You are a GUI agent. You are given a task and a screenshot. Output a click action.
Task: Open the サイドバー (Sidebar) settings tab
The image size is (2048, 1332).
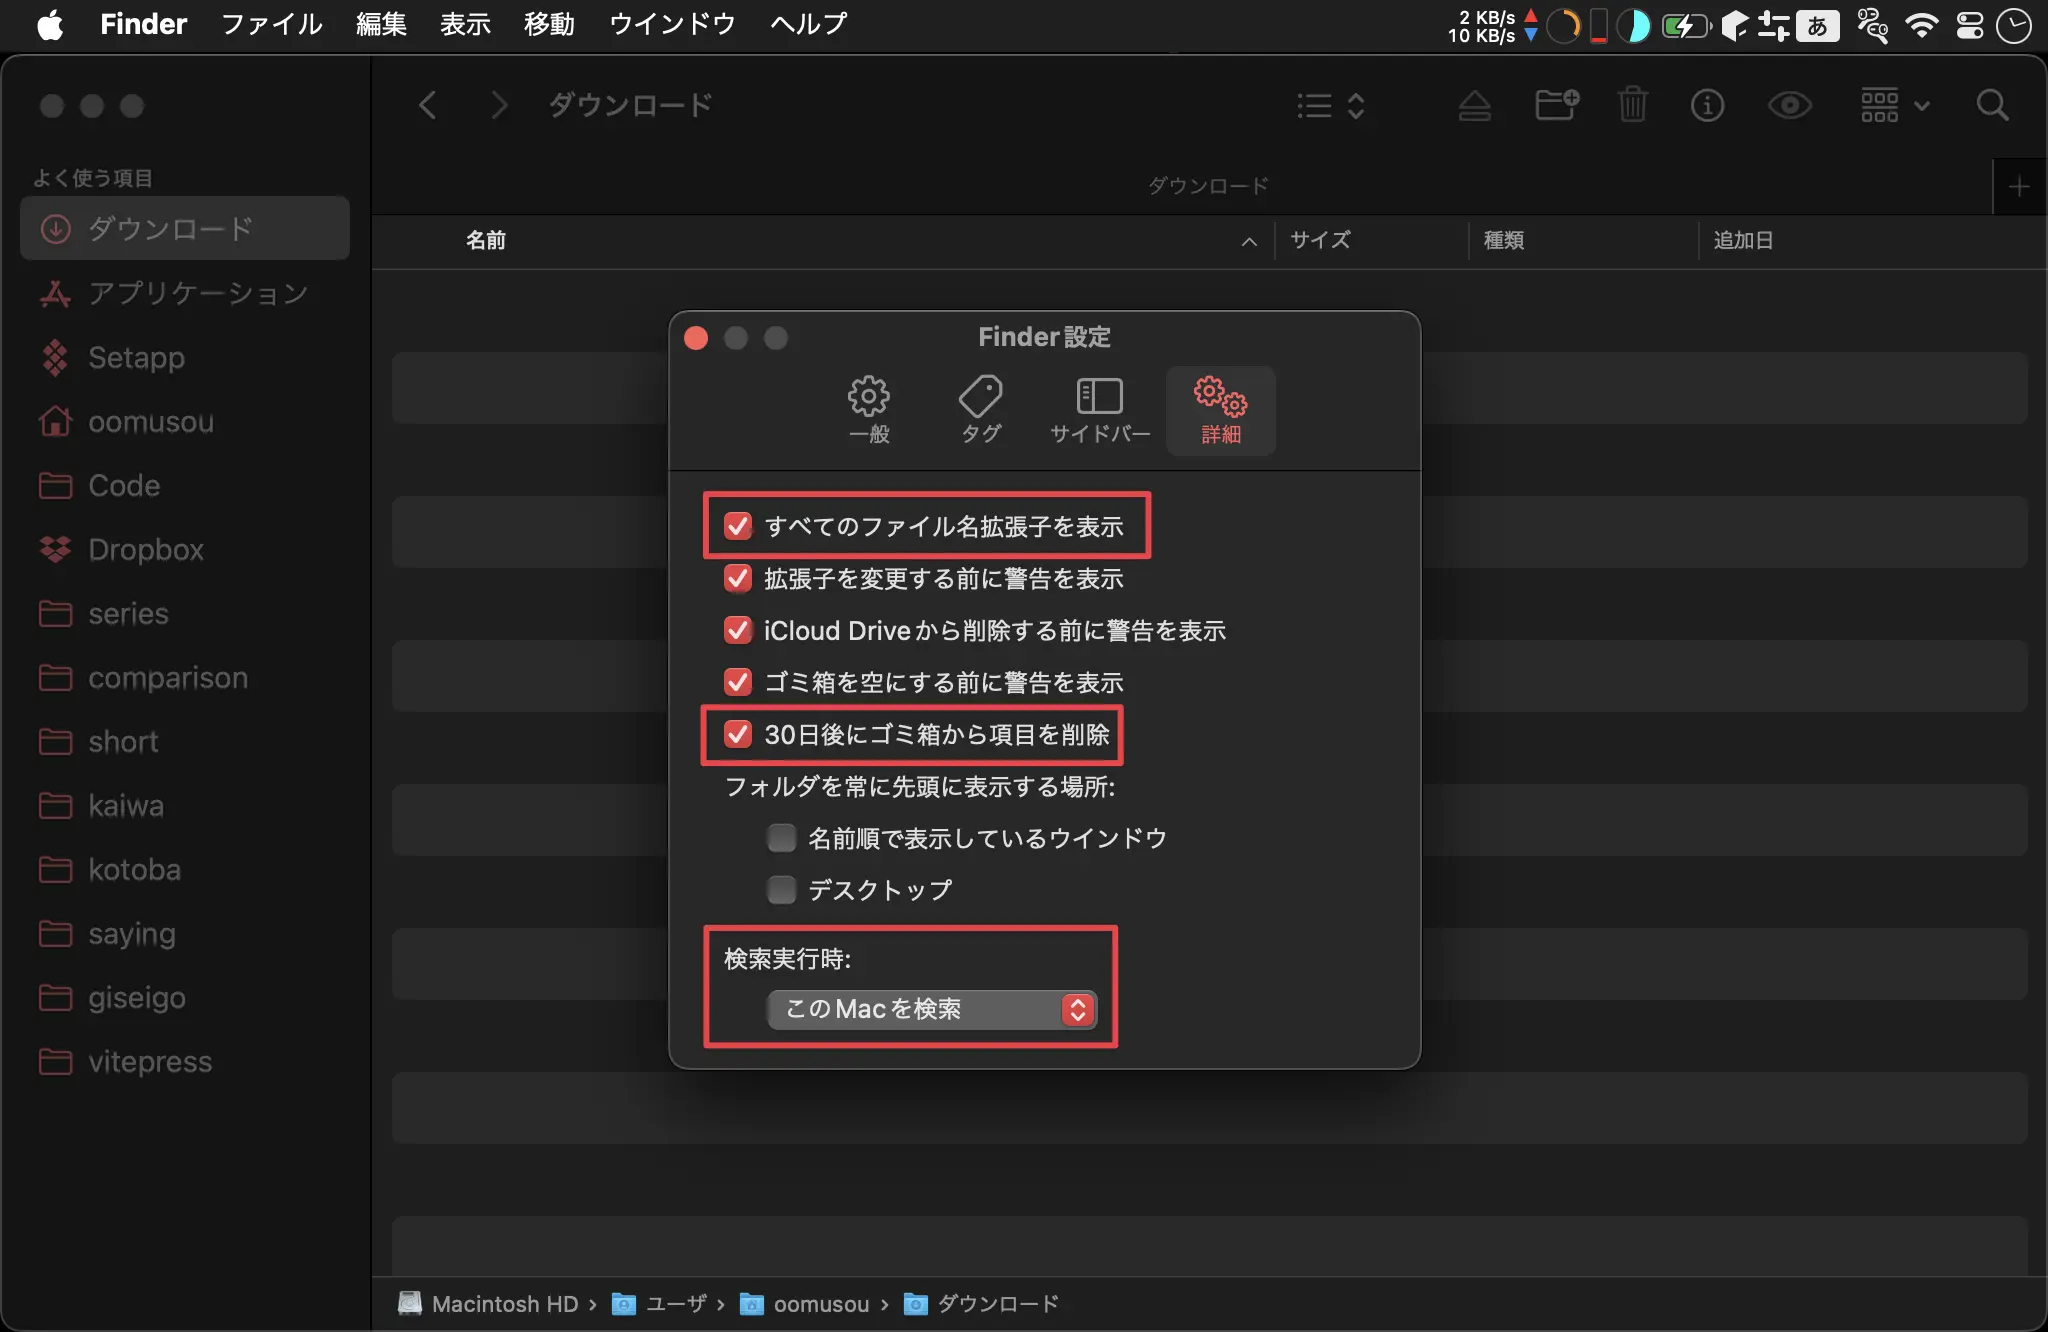[x=1100, y=410]
